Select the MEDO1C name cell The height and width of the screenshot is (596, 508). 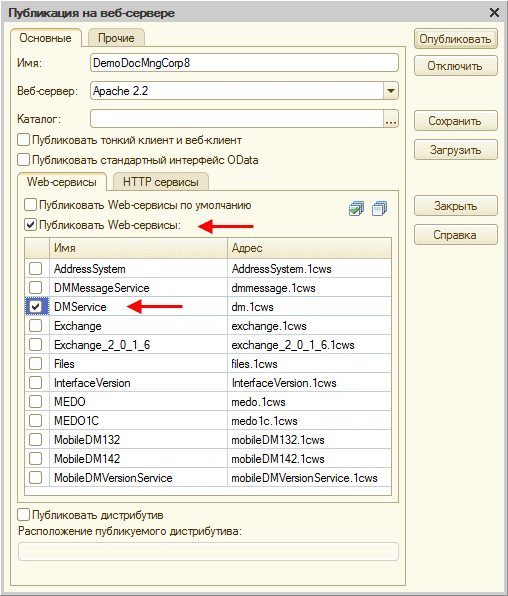(x=138, y=421)
